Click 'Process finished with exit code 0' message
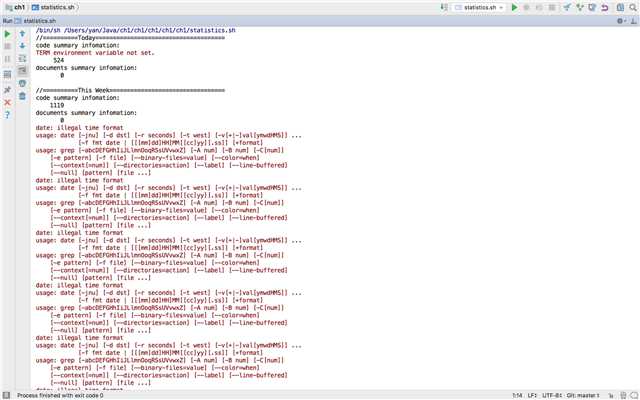 click(60, 395)
